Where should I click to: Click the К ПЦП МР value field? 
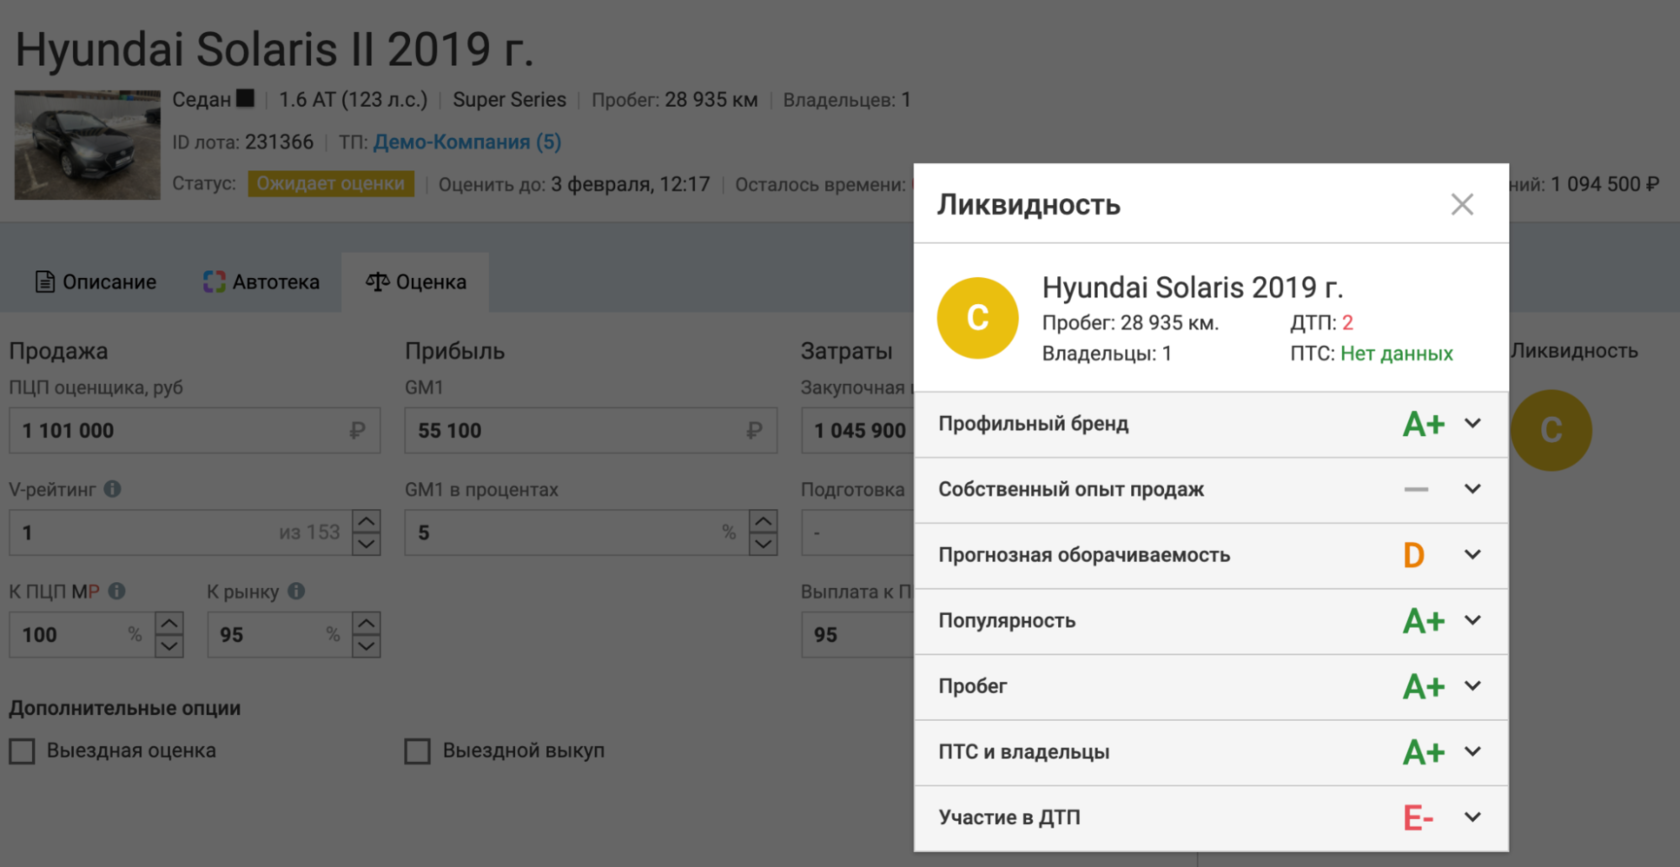click(x=82, y=635)
